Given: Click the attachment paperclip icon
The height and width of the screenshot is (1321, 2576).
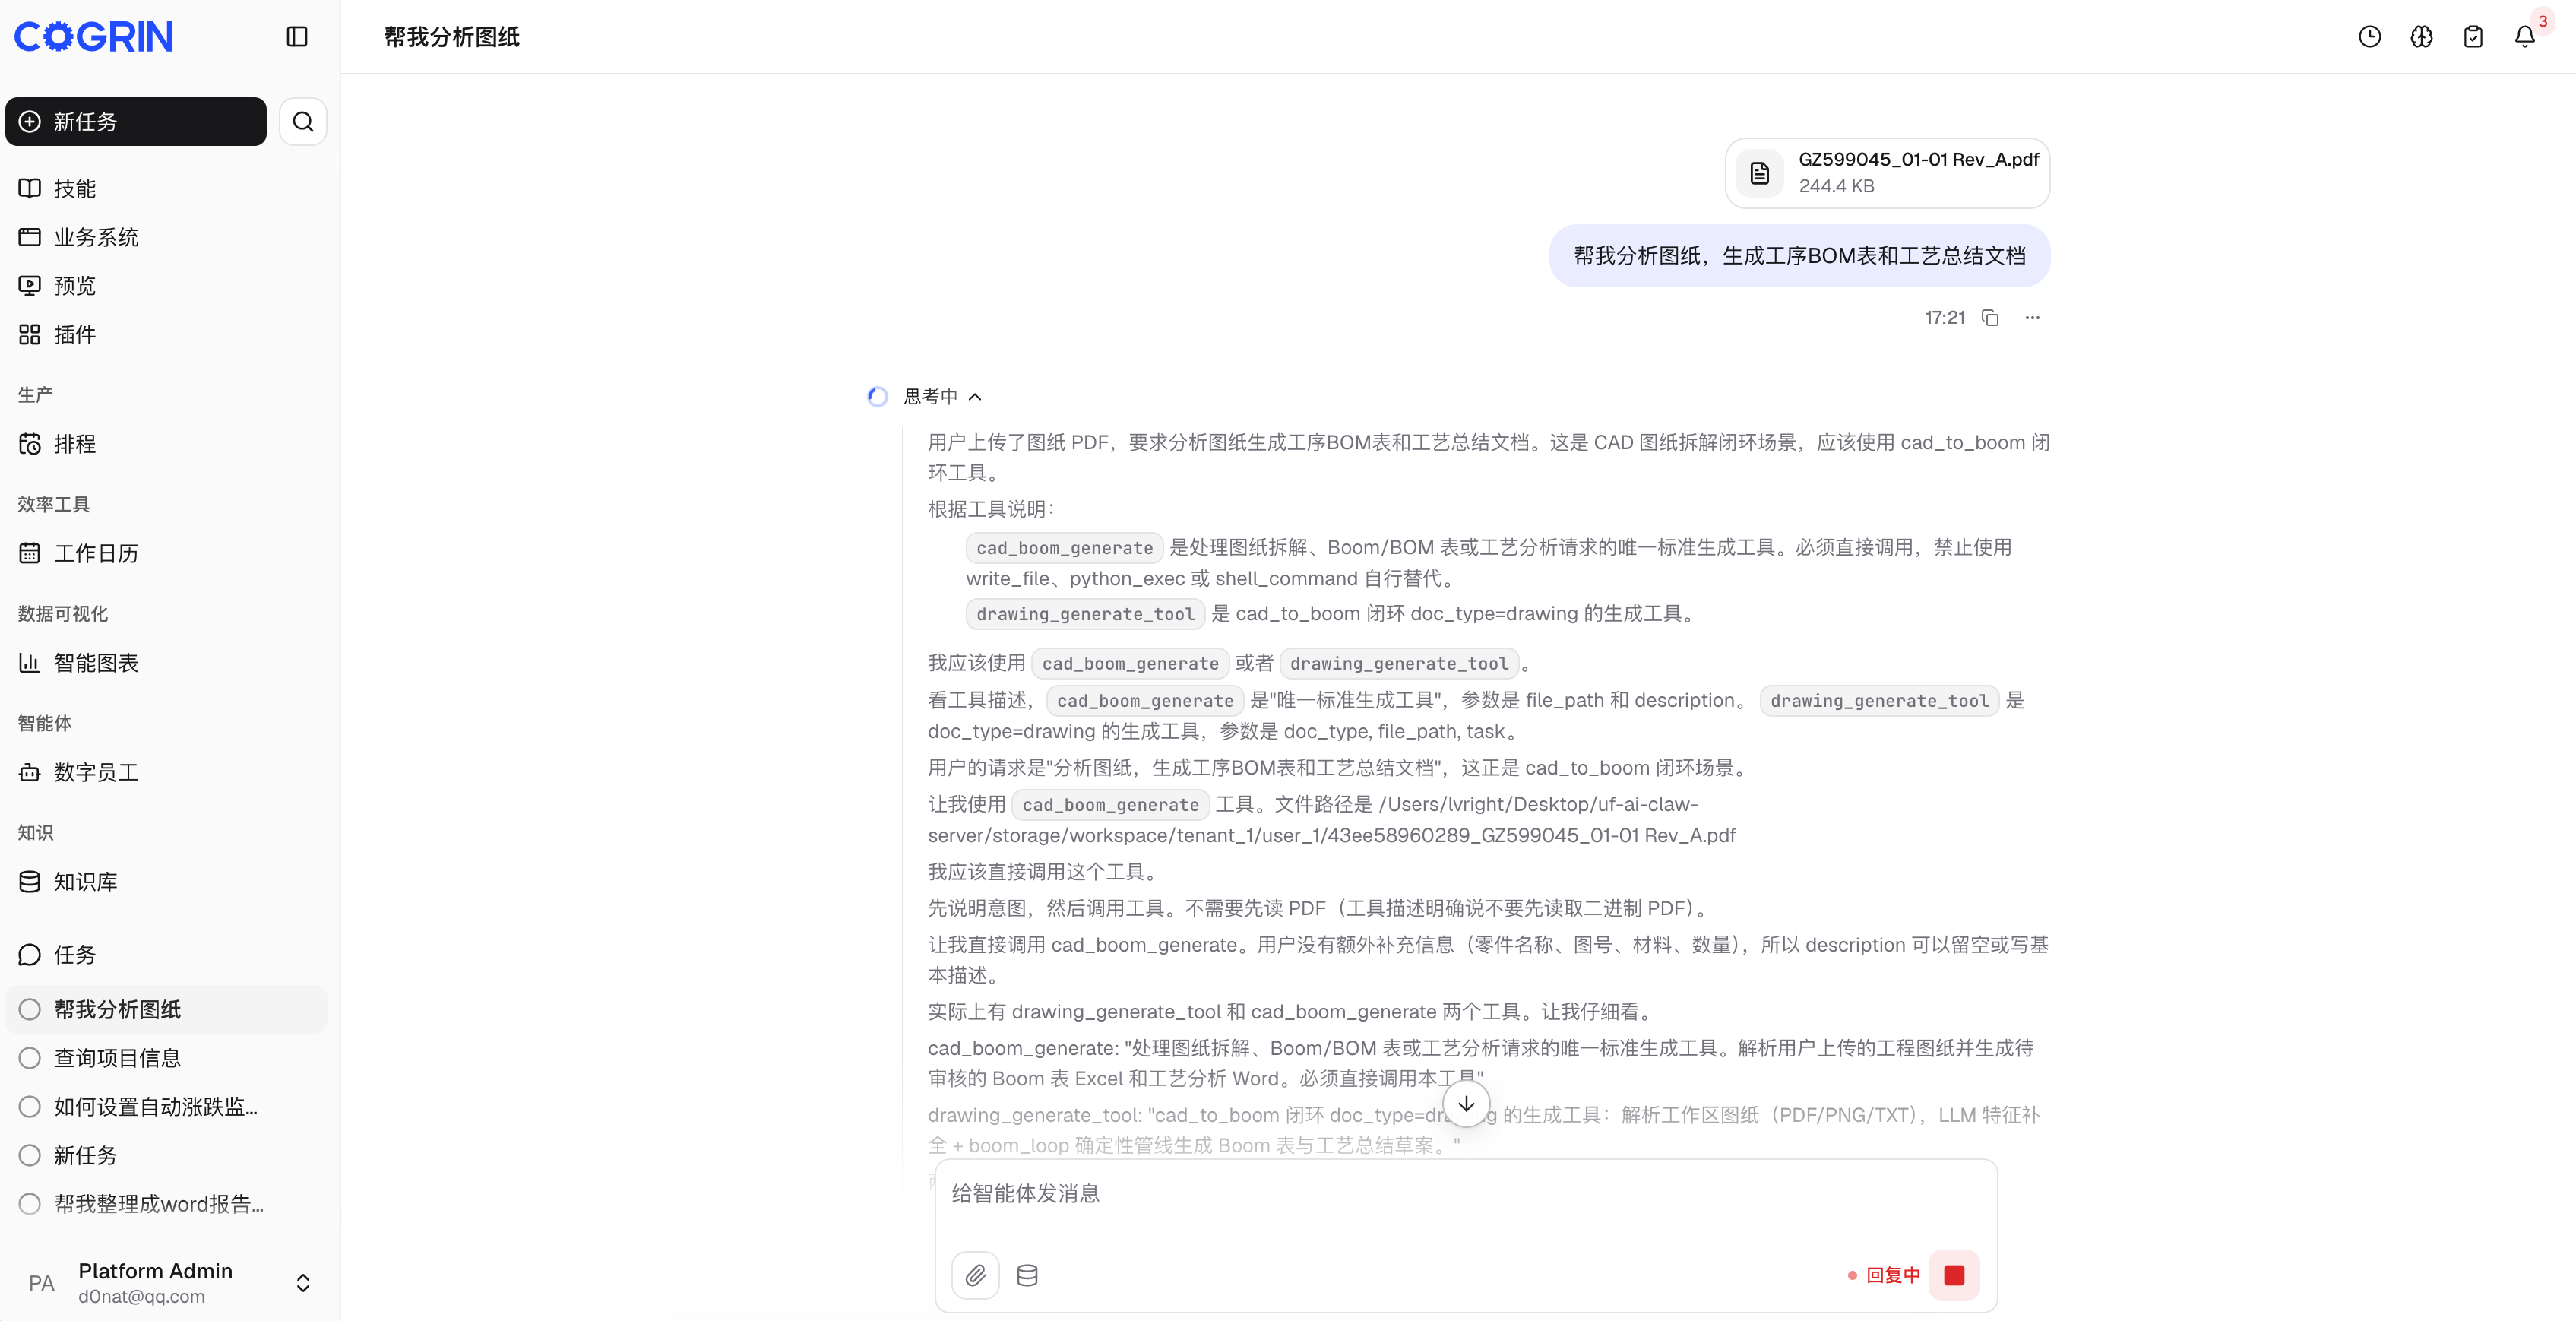Looking at the screenshot, I should pos(975,1275).
